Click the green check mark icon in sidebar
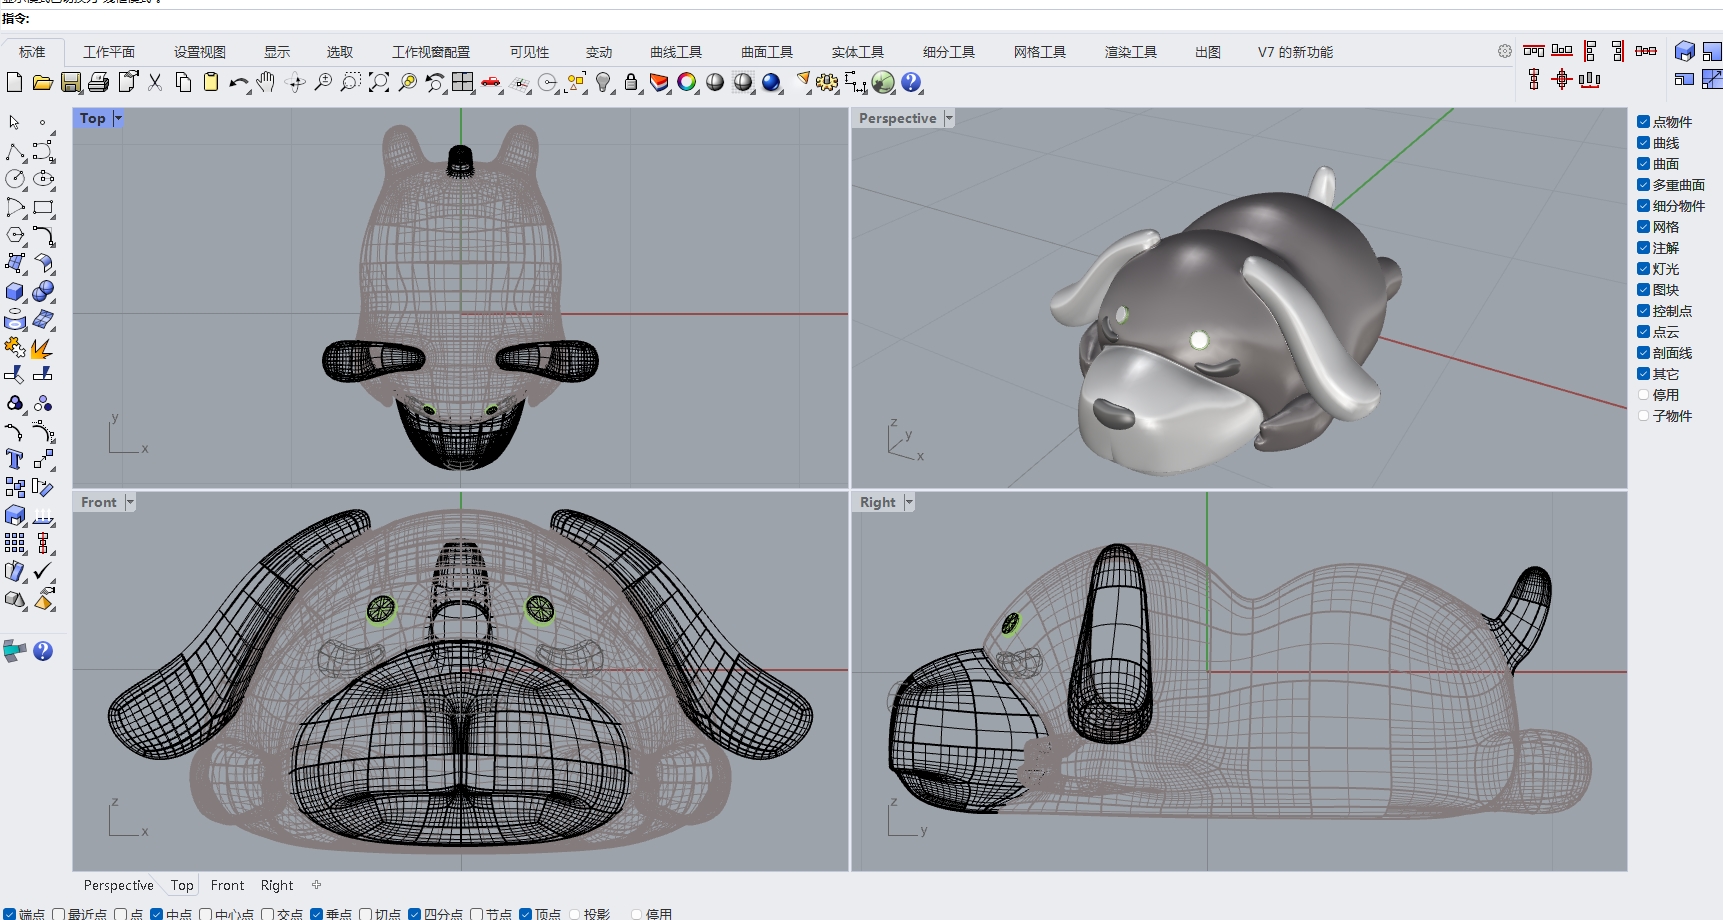Screen dimensions: 1723x920 [43, 571]
